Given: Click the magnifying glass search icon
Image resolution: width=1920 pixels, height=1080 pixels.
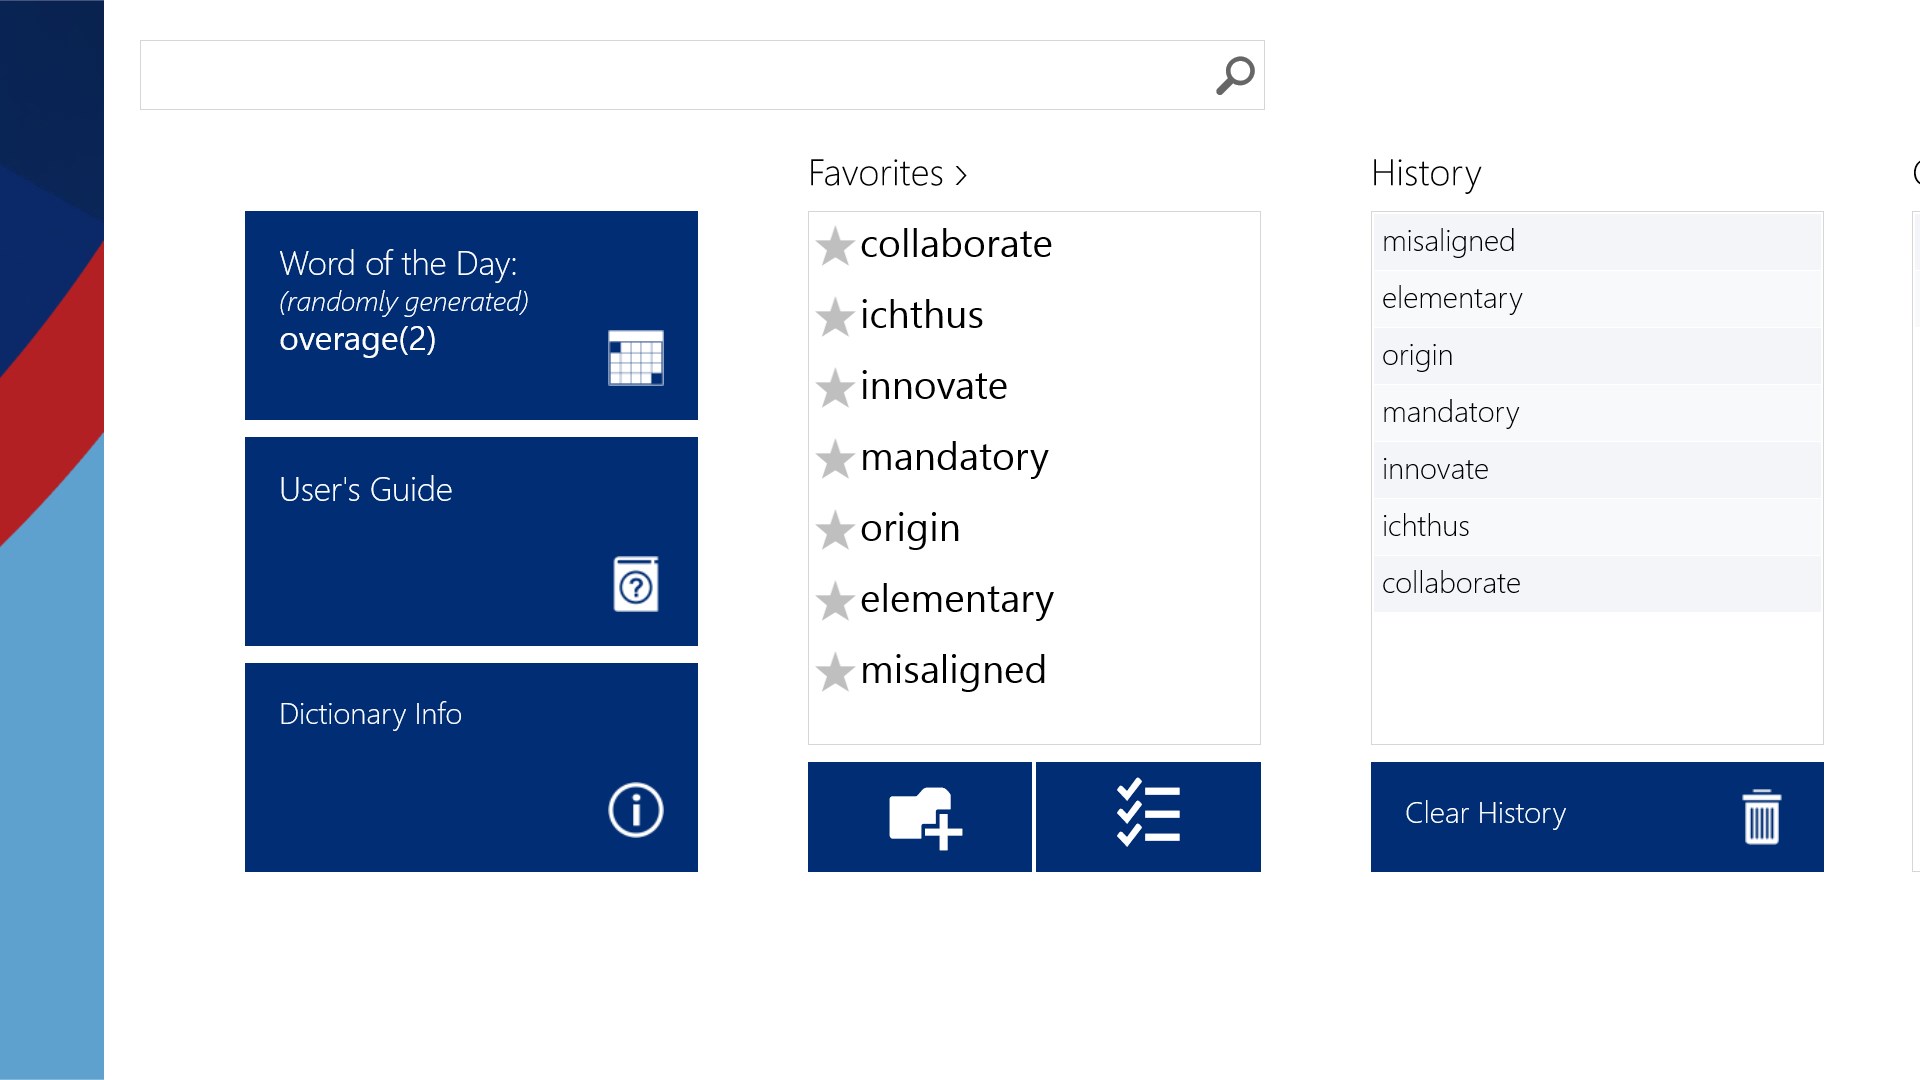Looking at the screenshot, I should pyautogui.click(x=1235, y=76).
